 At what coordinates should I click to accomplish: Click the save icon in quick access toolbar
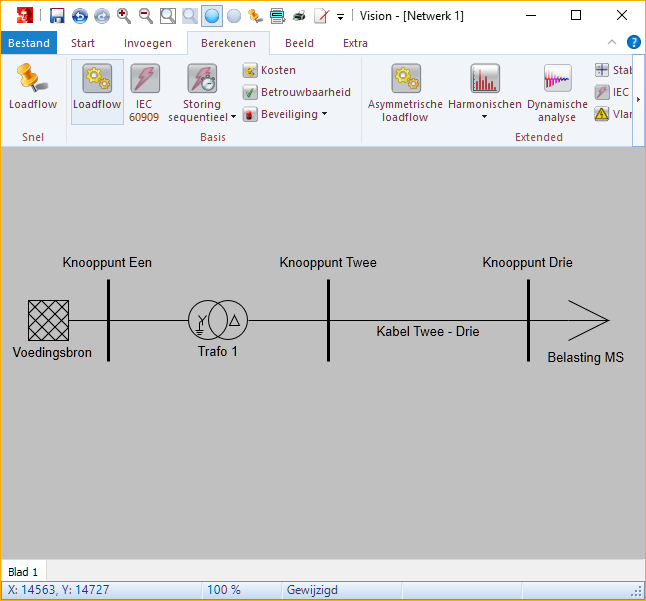(x=57, y=16)
